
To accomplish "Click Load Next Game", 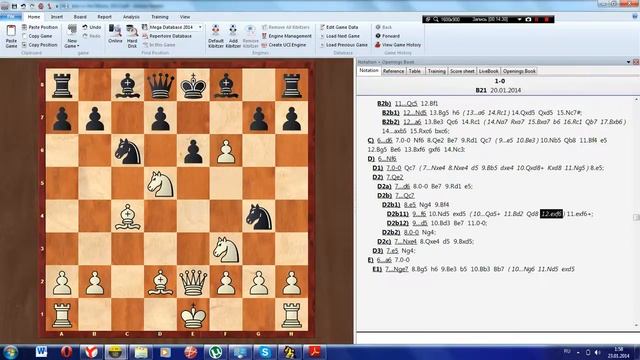I will click(340, 36).
